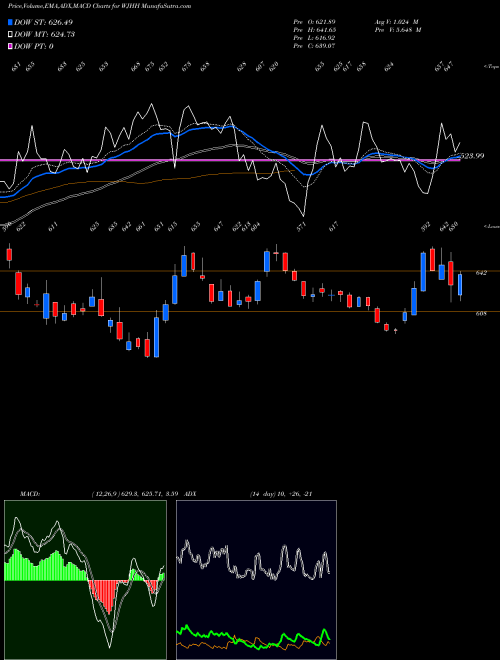Click the 'Pre V: 3.648 M' volume text
The width and height of the screenshot is (500, 660).
tap(398, 30)
